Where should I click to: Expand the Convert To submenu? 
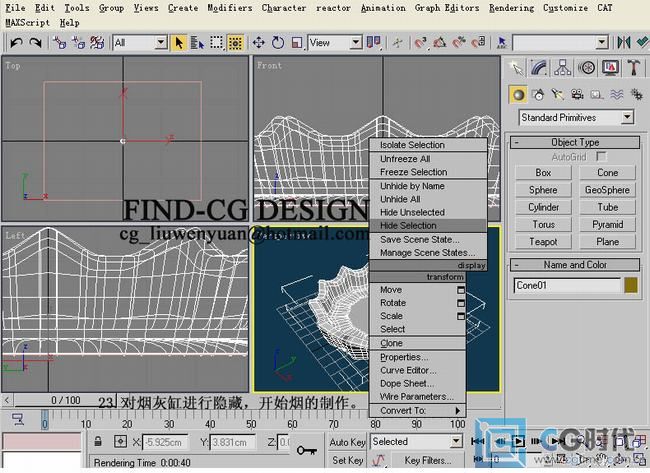(x=417, y=410)
